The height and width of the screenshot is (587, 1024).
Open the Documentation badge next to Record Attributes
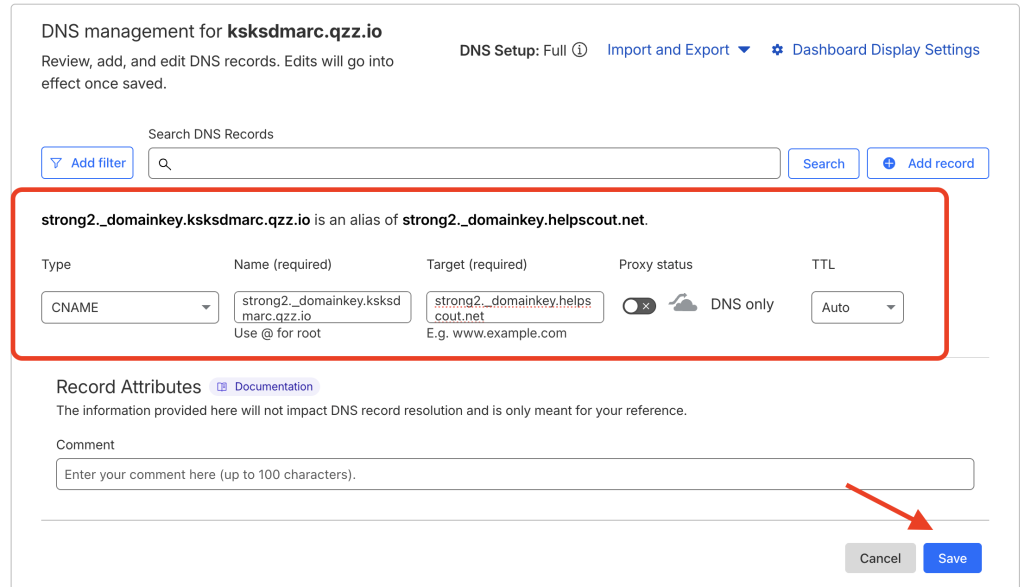click(x=265, y=387)
